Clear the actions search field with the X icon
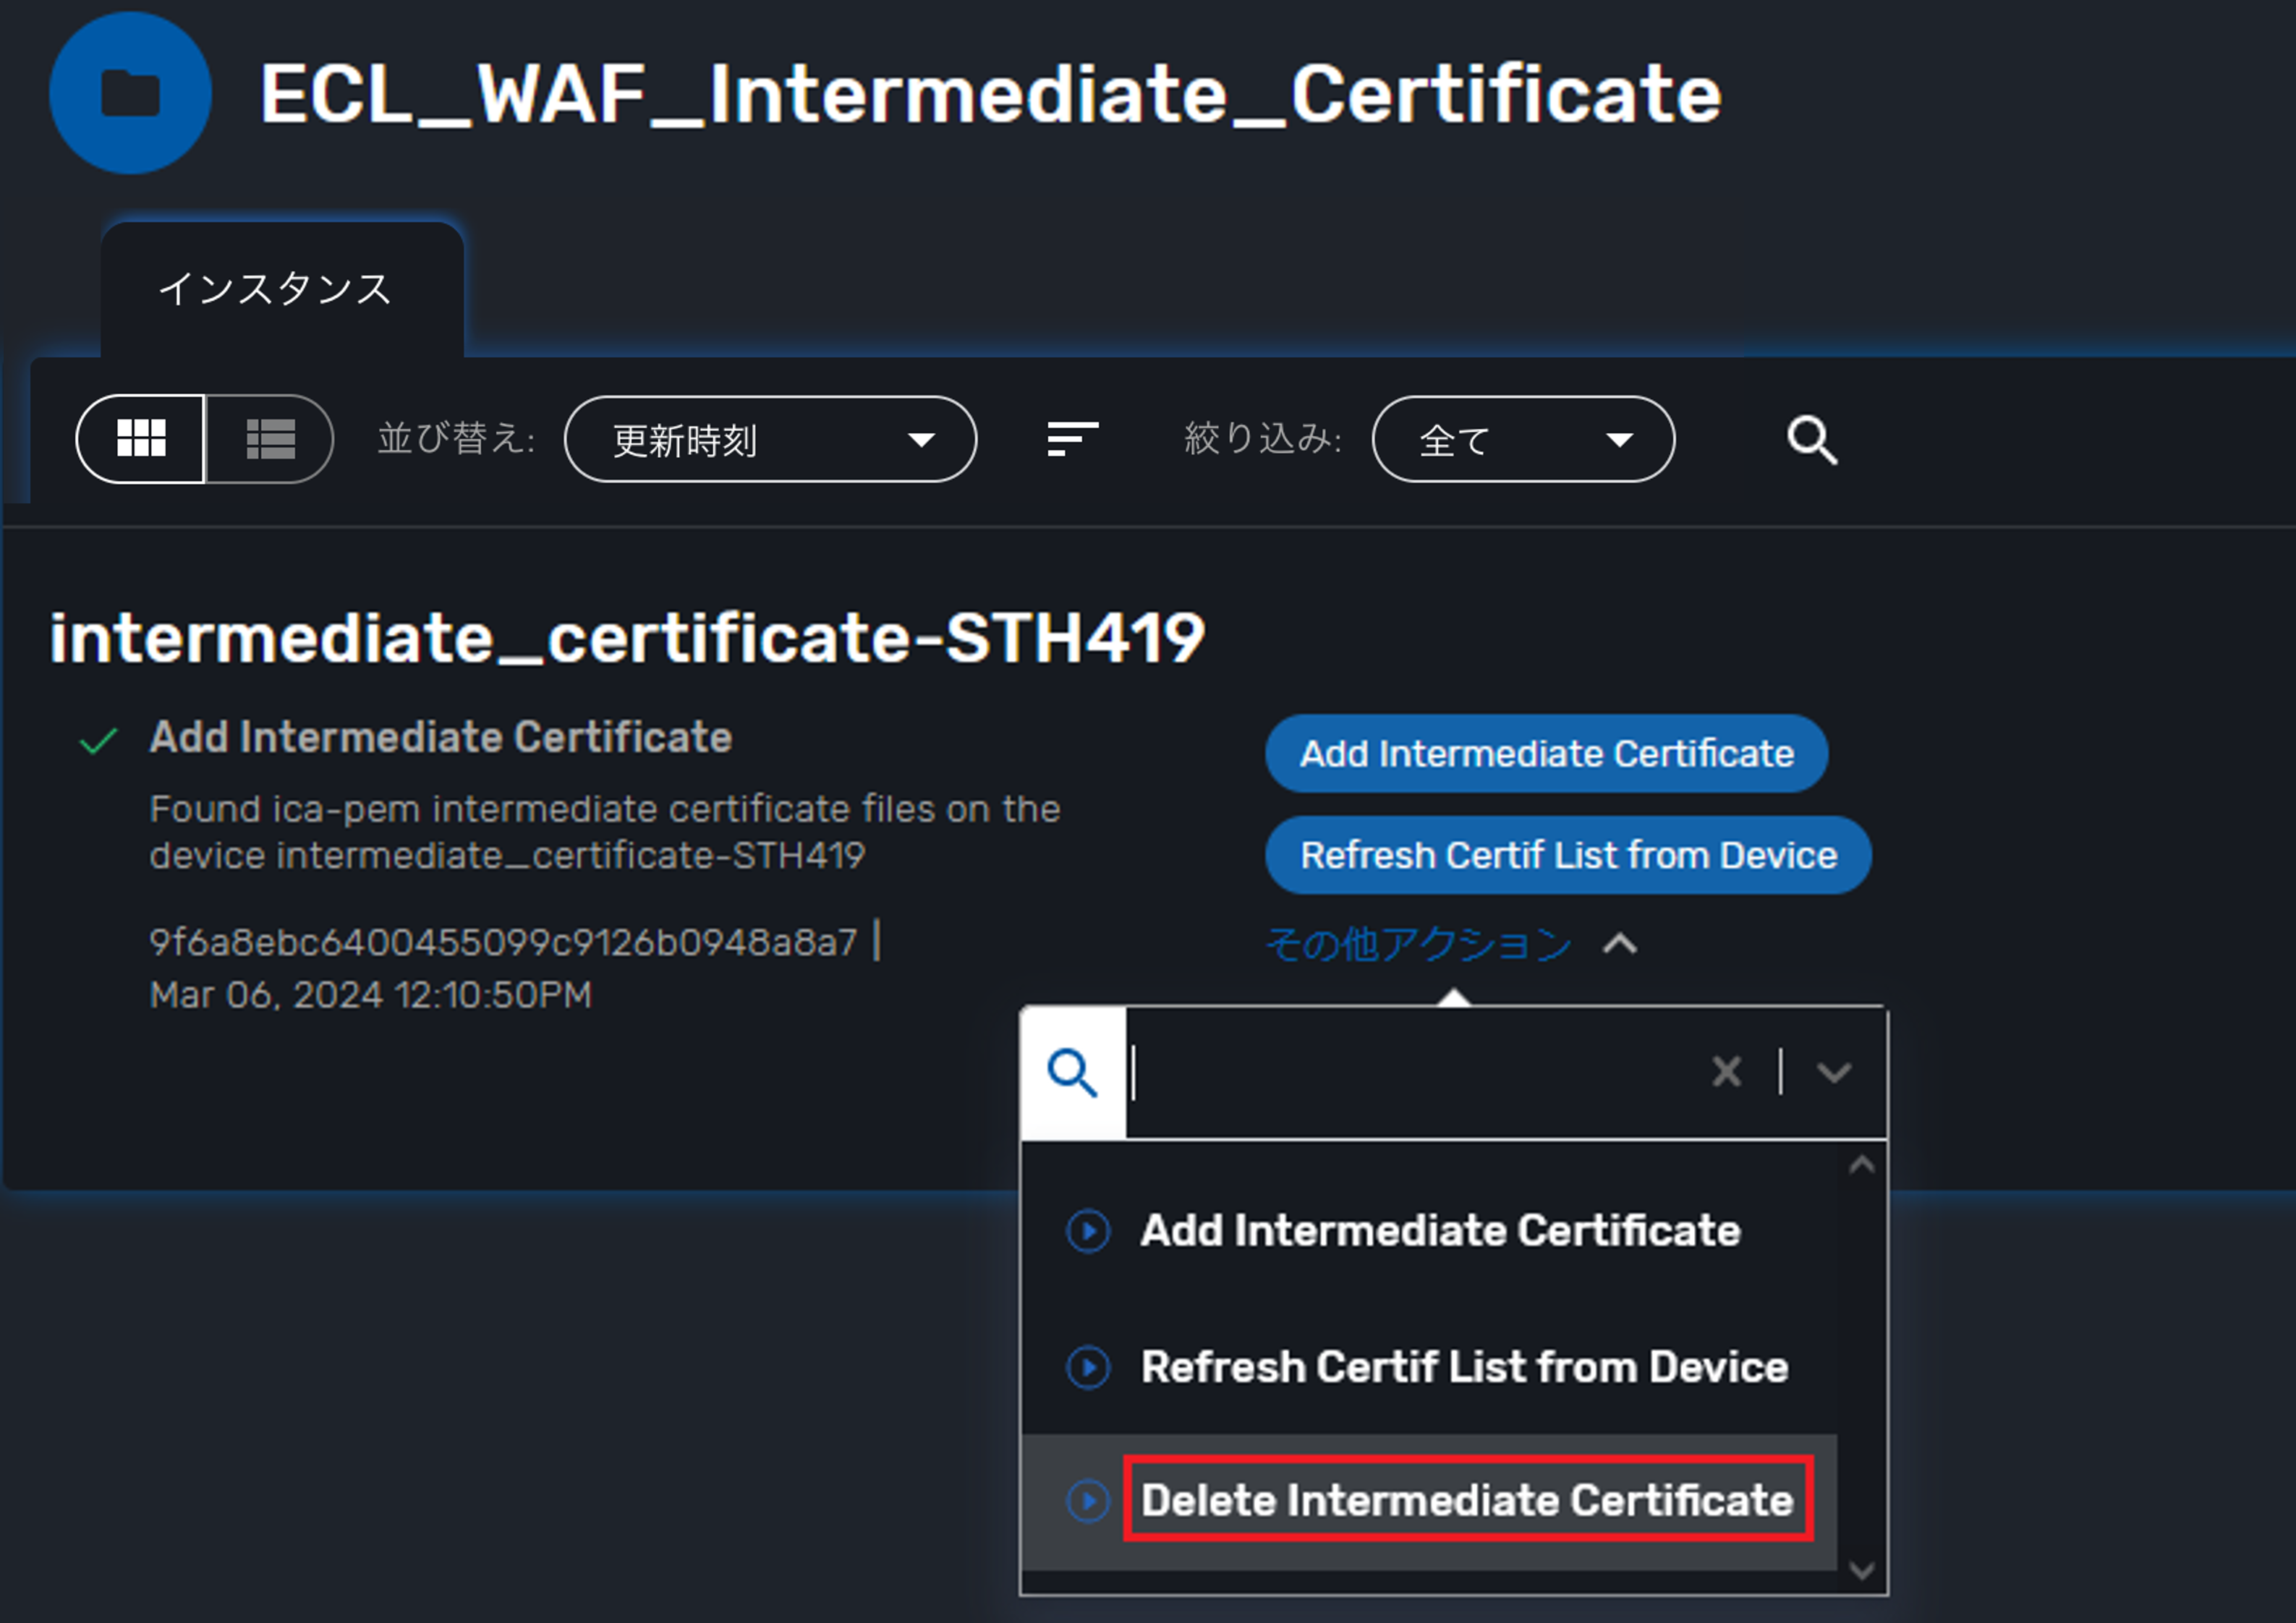Image resolution: width=2296 pixels, height=1623 pixels. coord(1726,1071)
